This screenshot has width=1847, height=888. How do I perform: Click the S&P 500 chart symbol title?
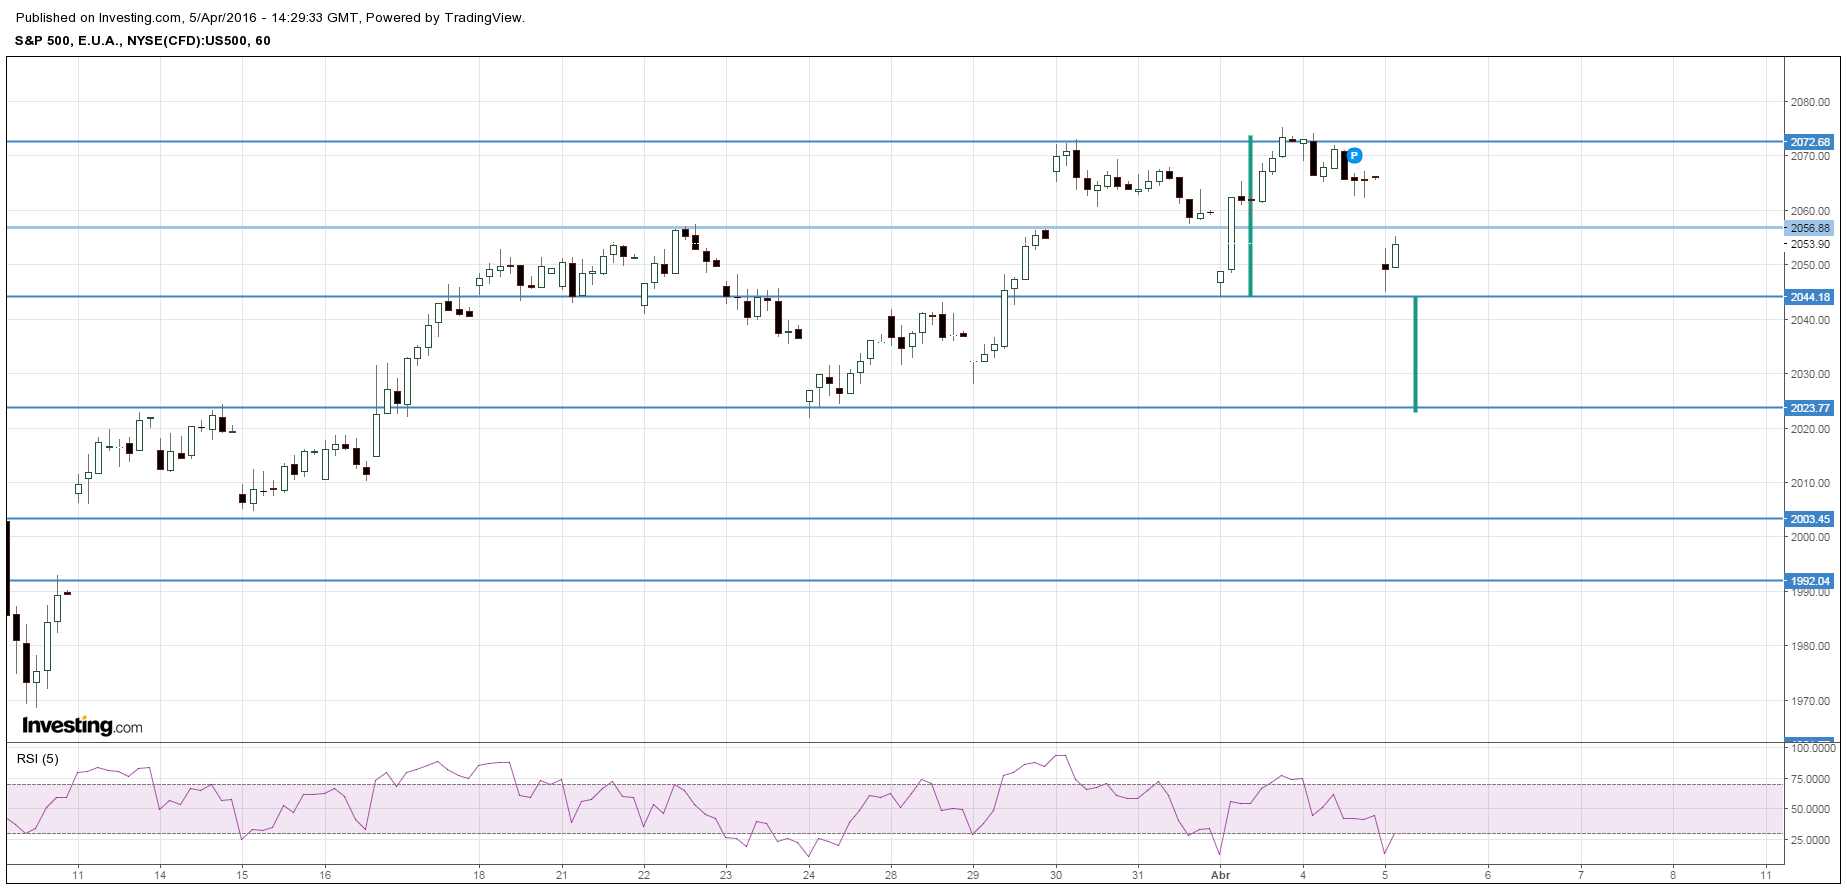[142, 41]
